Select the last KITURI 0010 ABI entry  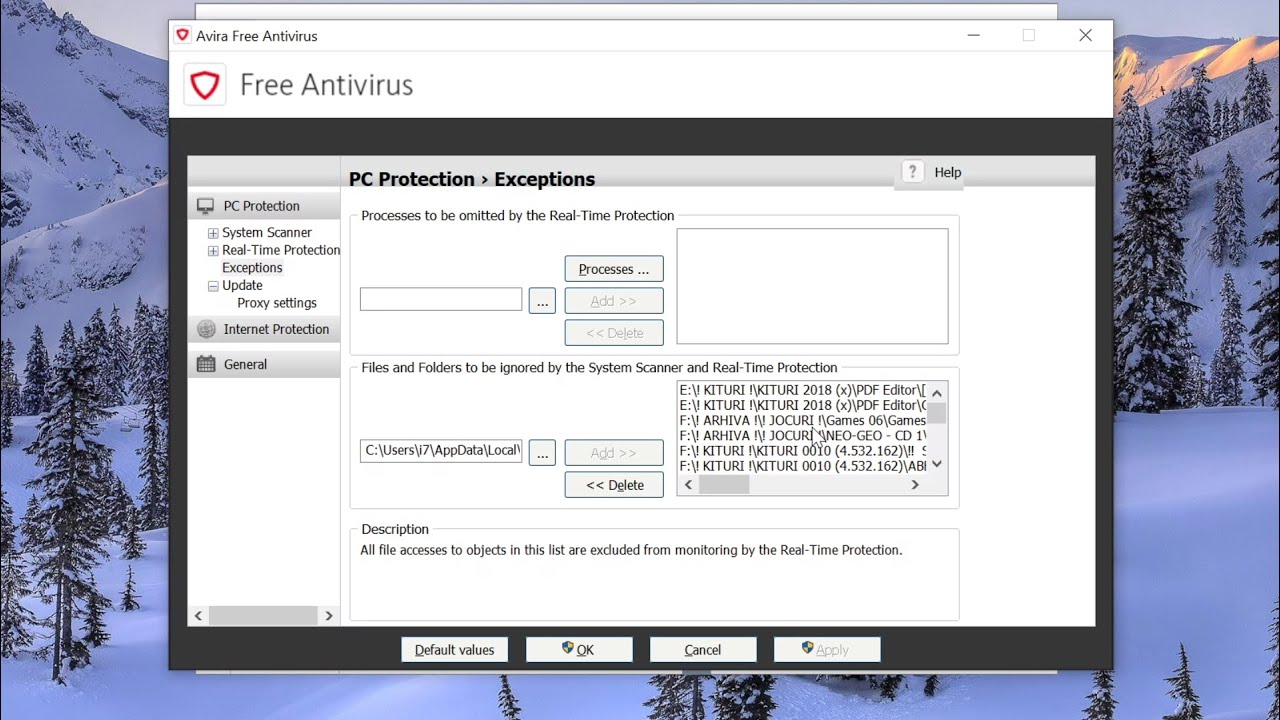[x=802, y=466]
